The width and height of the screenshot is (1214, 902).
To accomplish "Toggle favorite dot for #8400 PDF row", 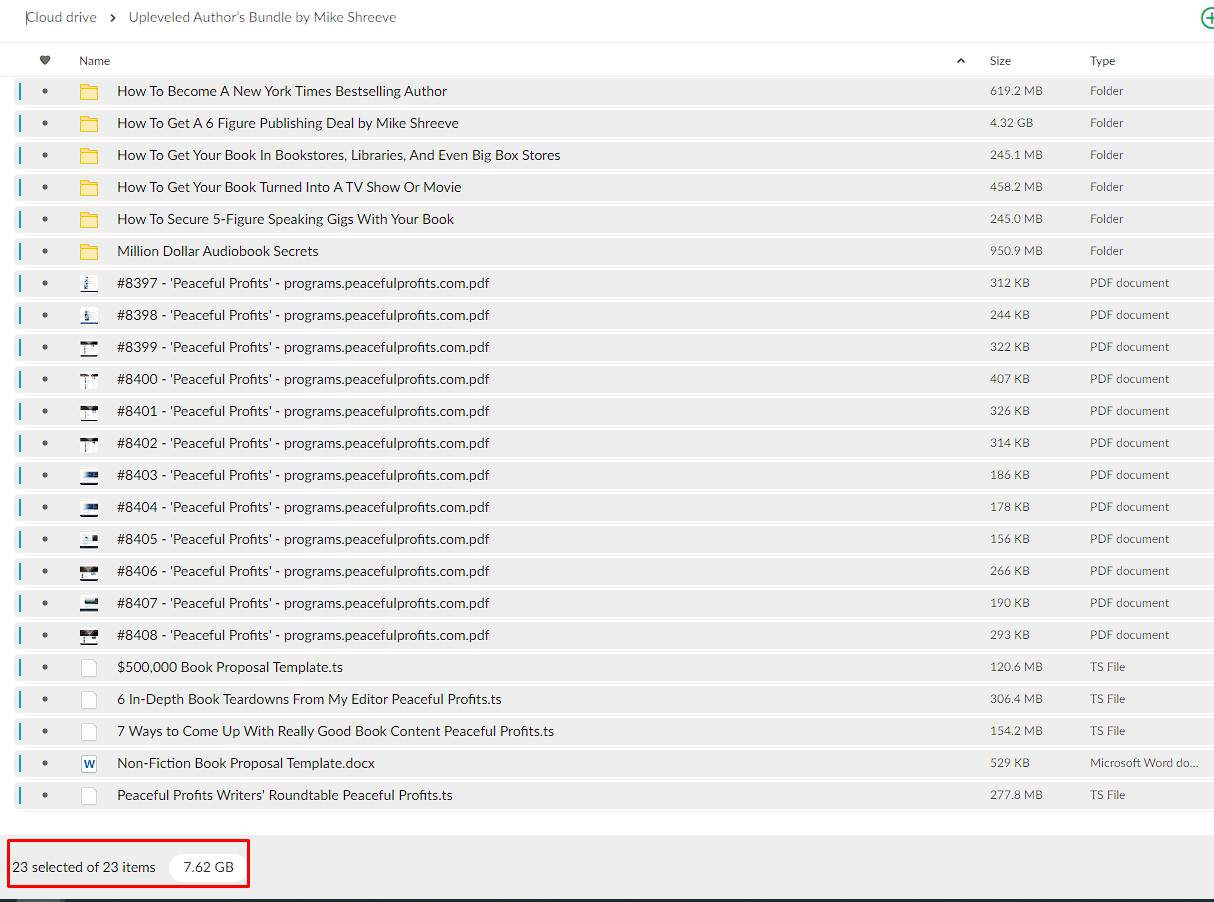I will [45, 379].
